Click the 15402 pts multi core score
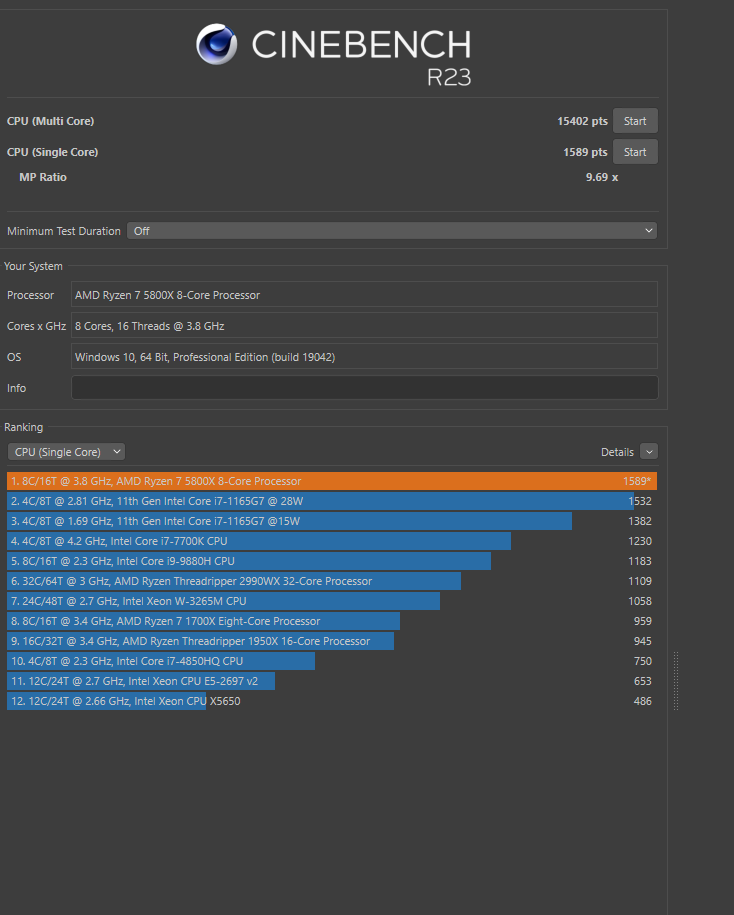The width and height of the screenshot is (734, 915). 582,121
